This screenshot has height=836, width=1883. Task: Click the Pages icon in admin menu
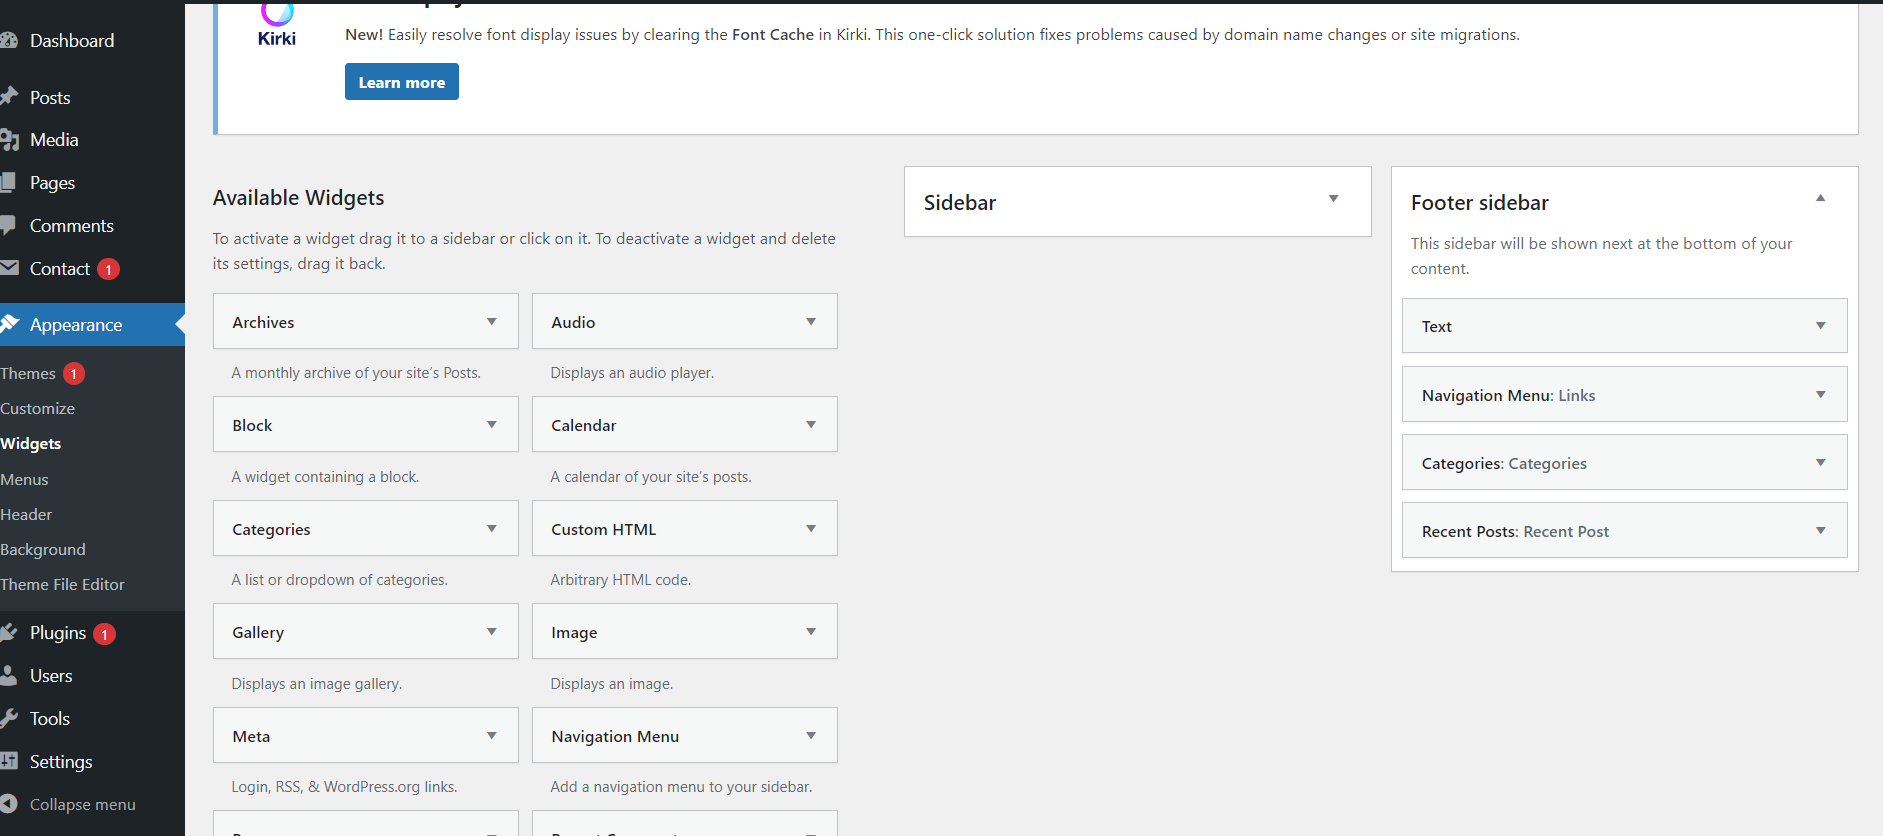click(x=9, y=182)
